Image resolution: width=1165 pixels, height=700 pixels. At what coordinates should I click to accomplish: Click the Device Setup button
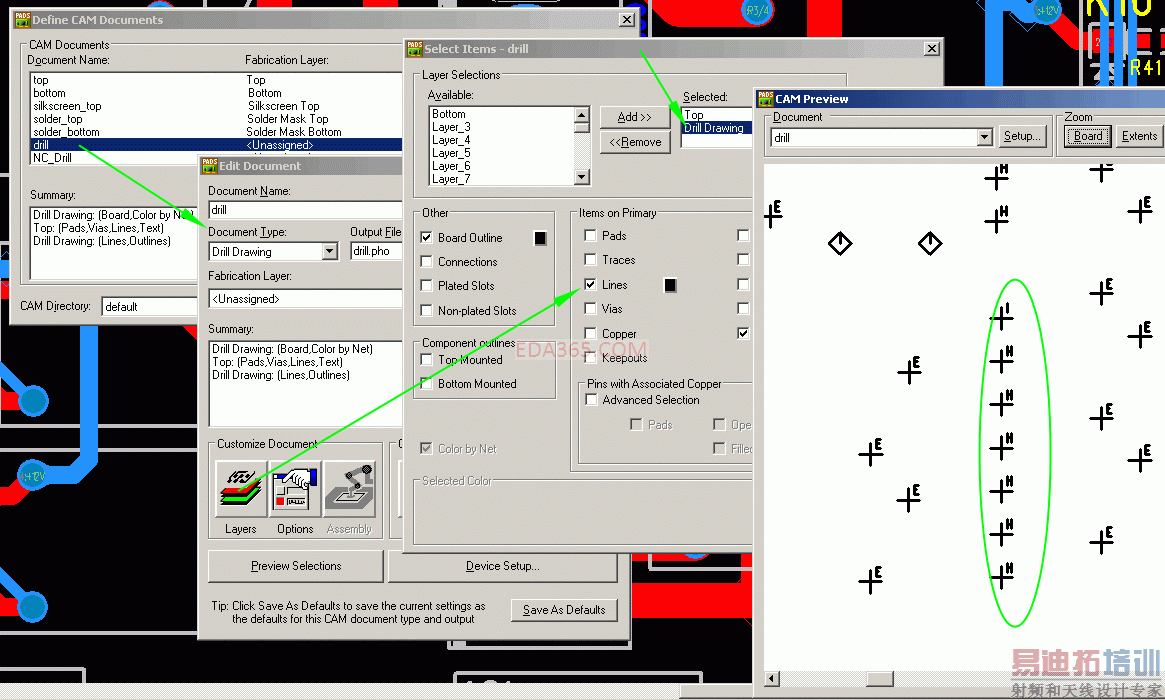(x=503, y=566)
